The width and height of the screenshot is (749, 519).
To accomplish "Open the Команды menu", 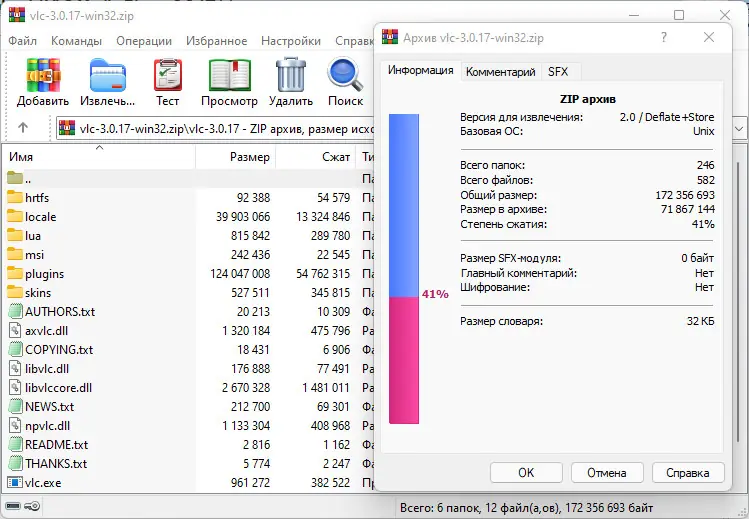I will (x=76, y=41).
